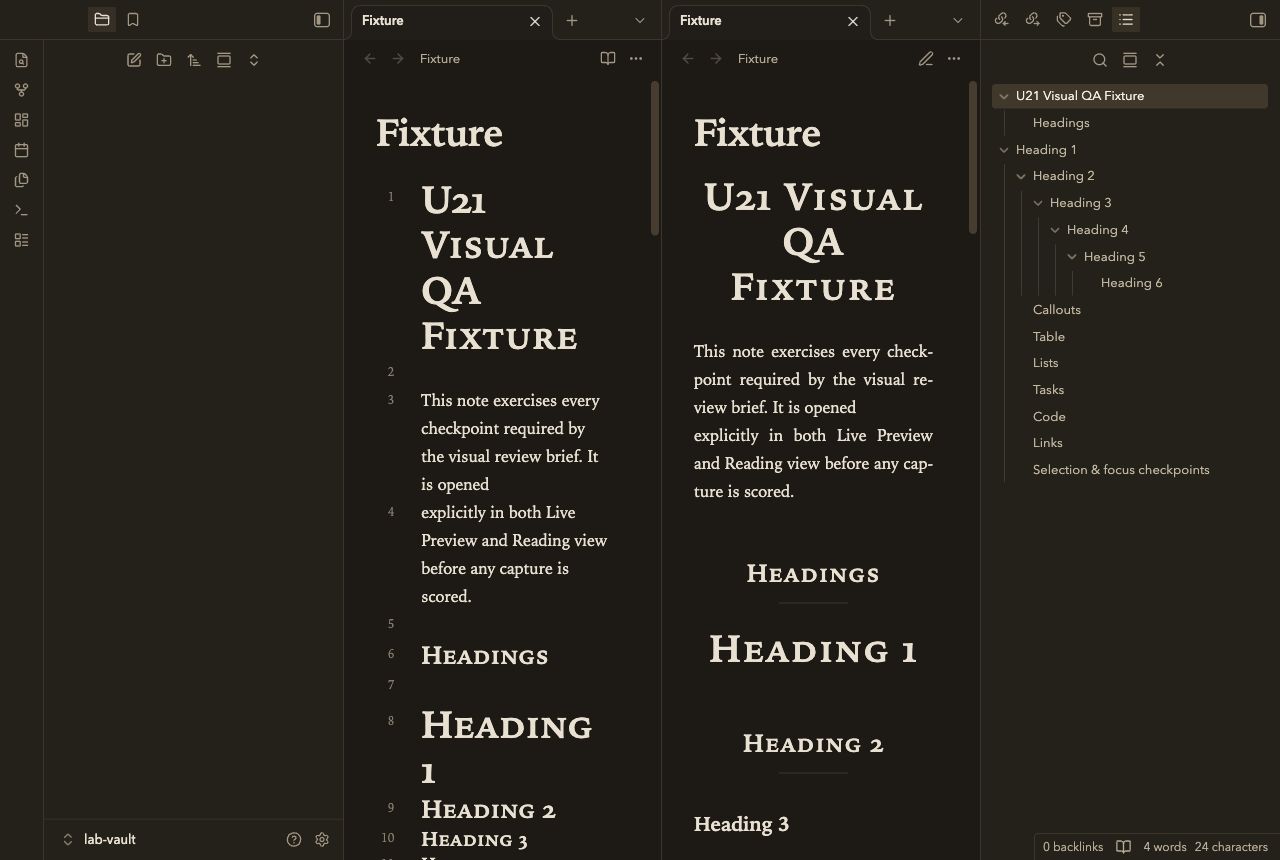Open help from the vault footer
The image size is (1280, 860).
click(294, 840)
